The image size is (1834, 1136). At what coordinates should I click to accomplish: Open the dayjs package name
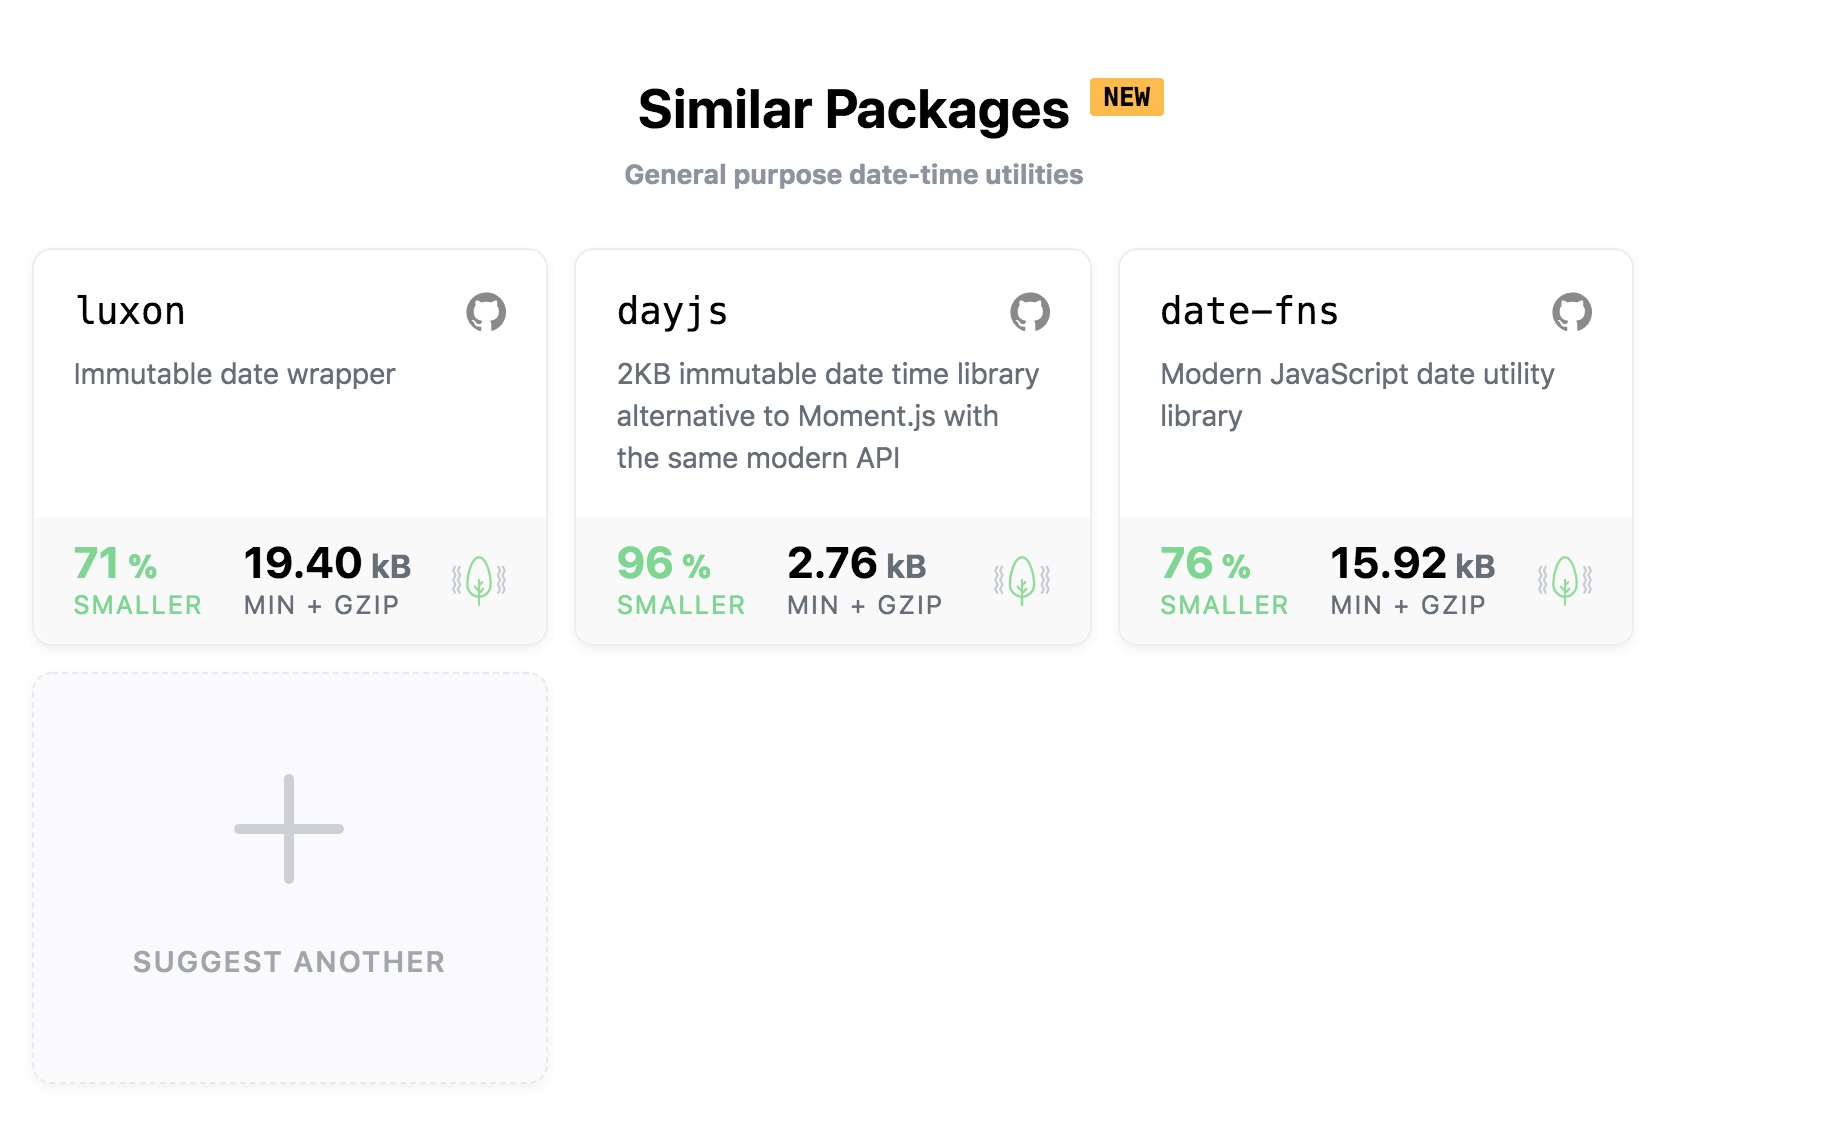pyautogui.click(x=672, y=312)
